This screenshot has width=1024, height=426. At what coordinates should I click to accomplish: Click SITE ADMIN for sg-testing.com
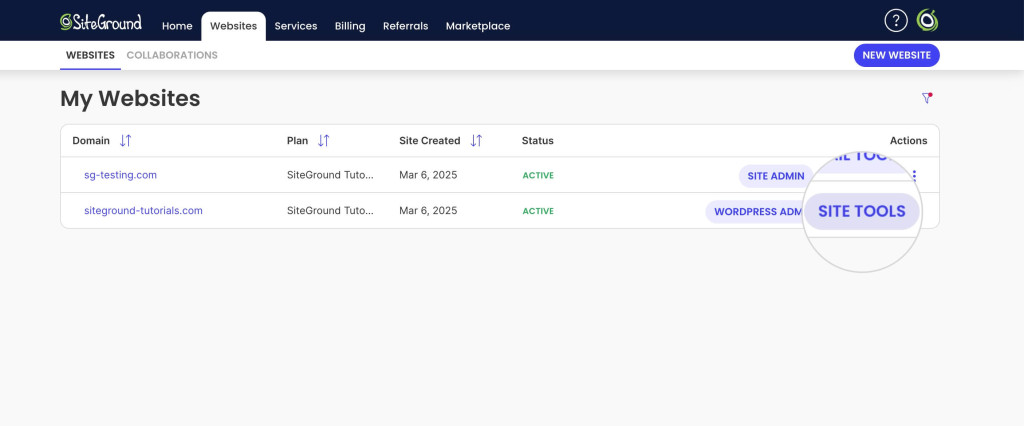click(x=776, y=176)
